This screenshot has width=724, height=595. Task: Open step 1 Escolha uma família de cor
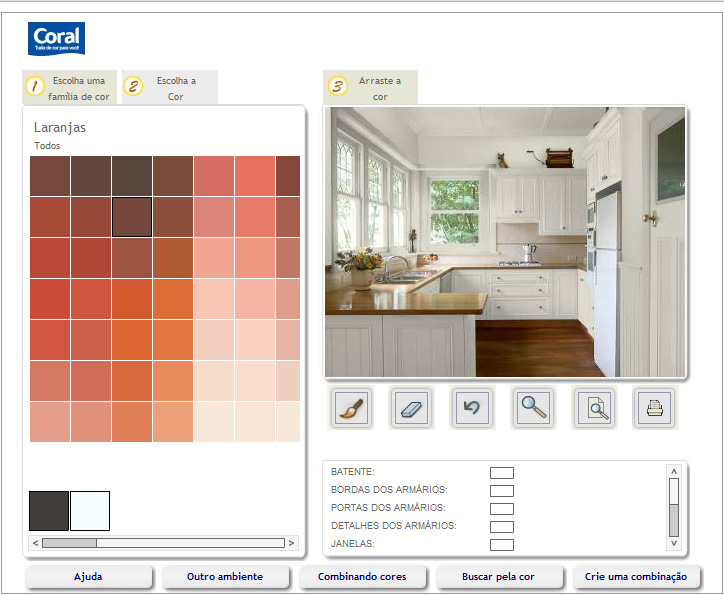point(69,88)
